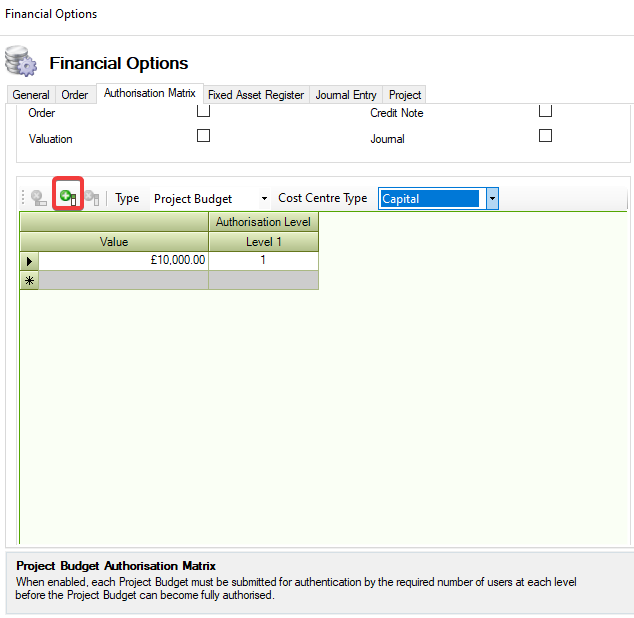The width and height of the screenshot is (634, 618).
Task: Select the £10,000.00 row arrow indicator
Action: 29,260
